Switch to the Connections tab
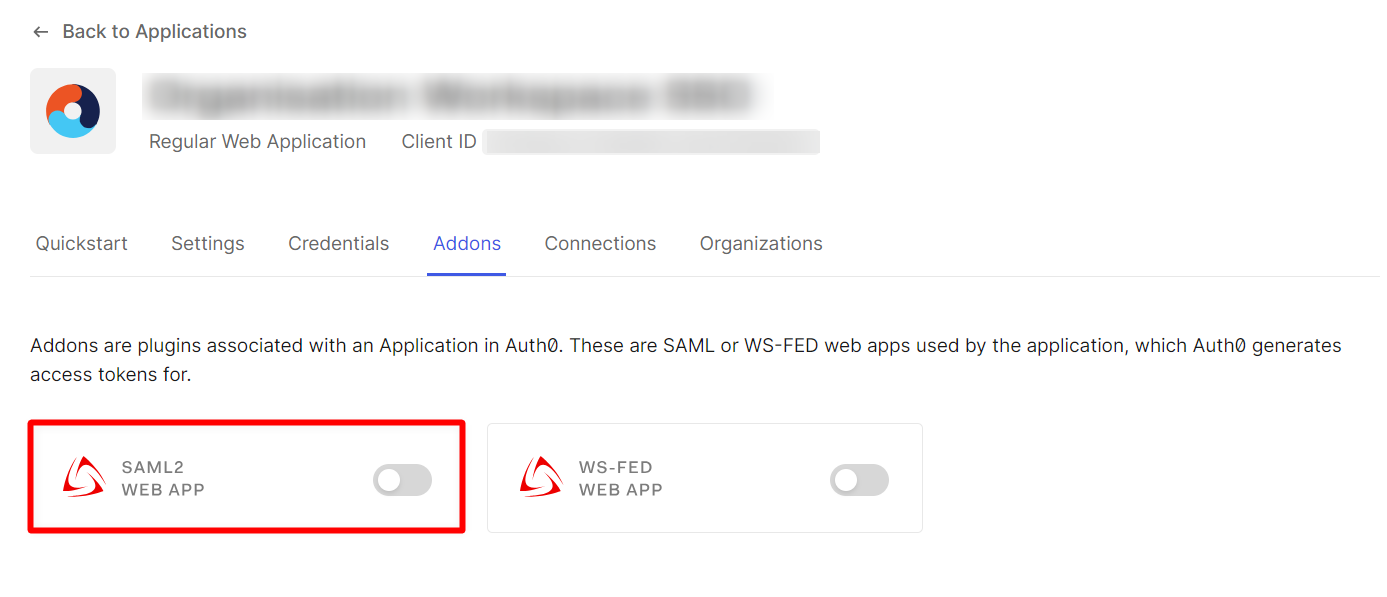 [x=600, y=243]
